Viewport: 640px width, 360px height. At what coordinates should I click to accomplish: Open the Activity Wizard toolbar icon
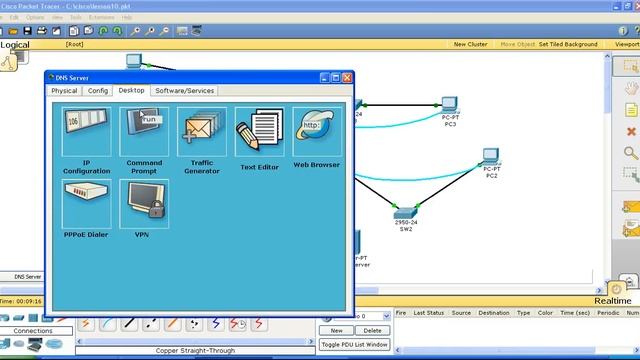pyautogui.click(x=56, y=31)
